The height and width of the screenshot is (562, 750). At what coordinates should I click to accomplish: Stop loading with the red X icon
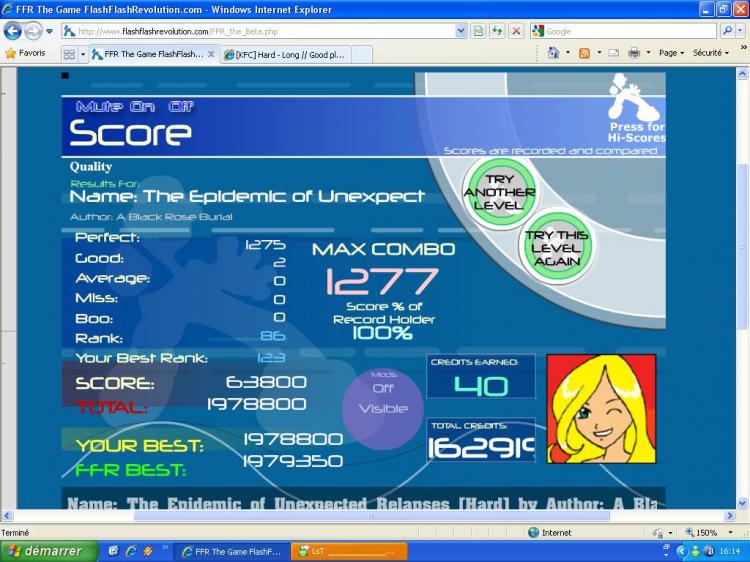click(x=516, y=31)
